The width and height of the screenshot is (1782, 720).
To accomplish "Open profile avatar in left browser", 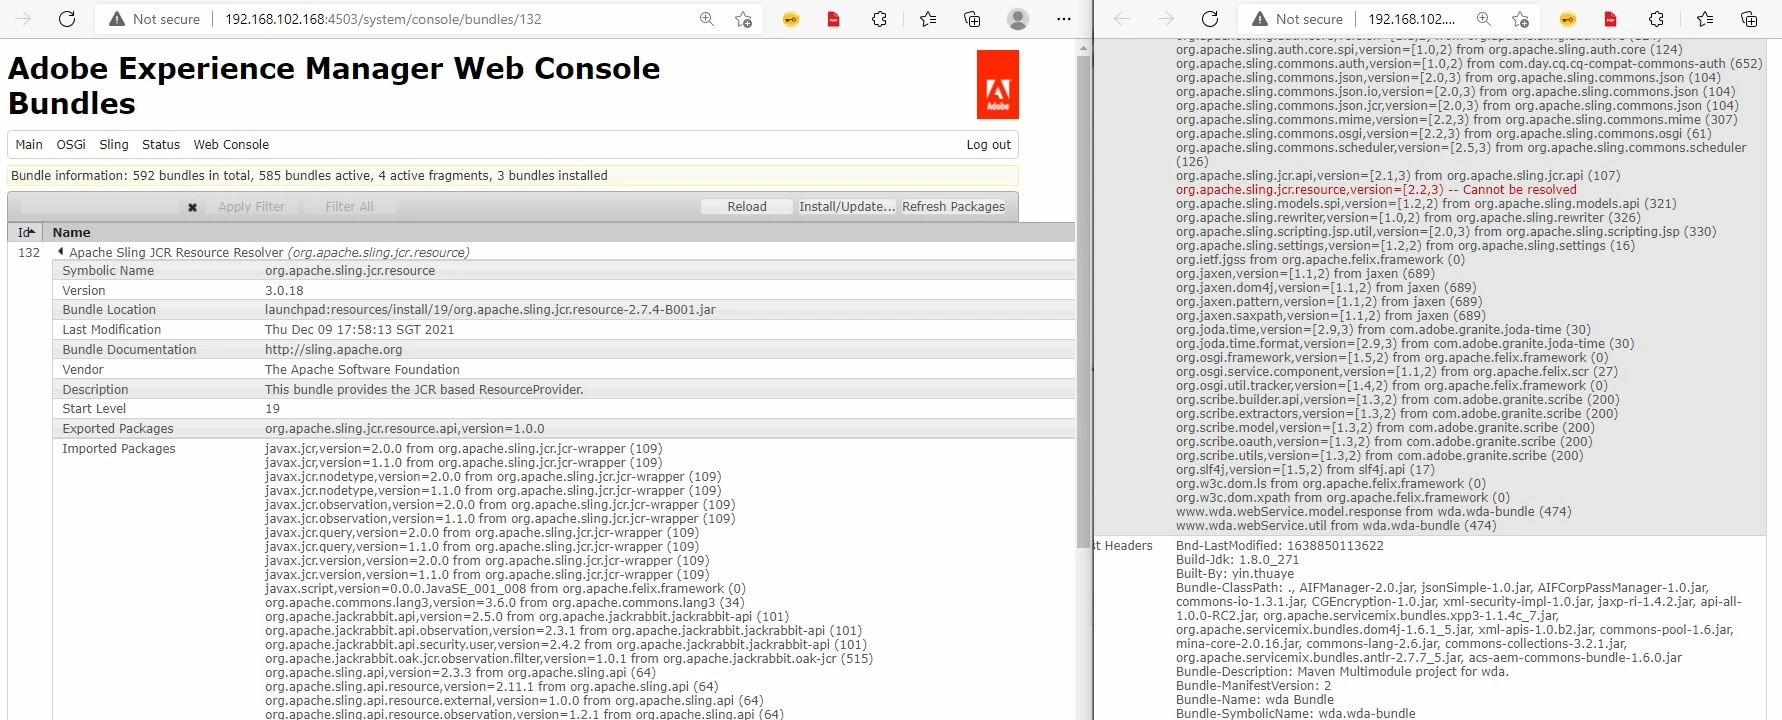I will pos(1018,19).
